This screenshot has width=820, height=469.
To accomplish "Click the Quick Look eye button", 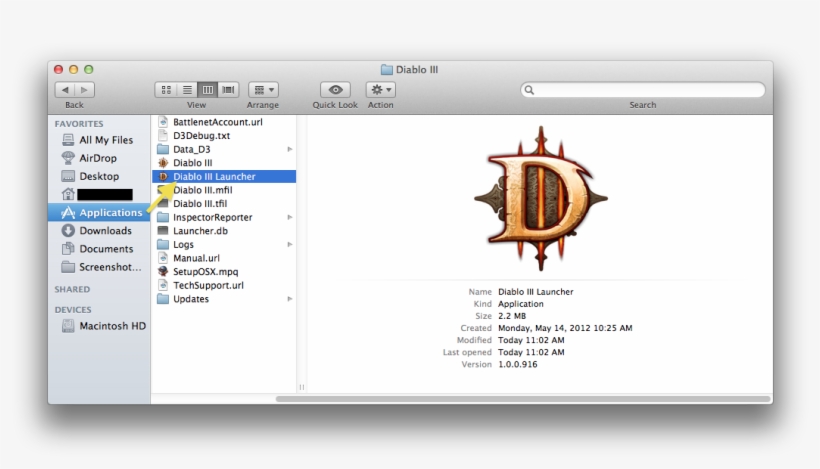I will [335, 90].
